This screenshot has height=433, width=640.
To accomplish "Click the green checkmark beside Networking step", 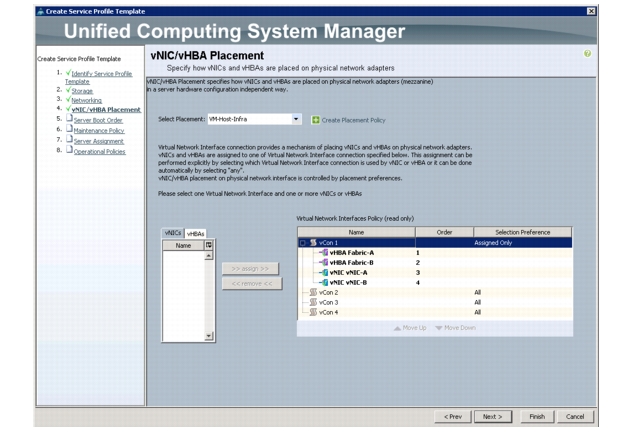I will [x=68, y=99].
